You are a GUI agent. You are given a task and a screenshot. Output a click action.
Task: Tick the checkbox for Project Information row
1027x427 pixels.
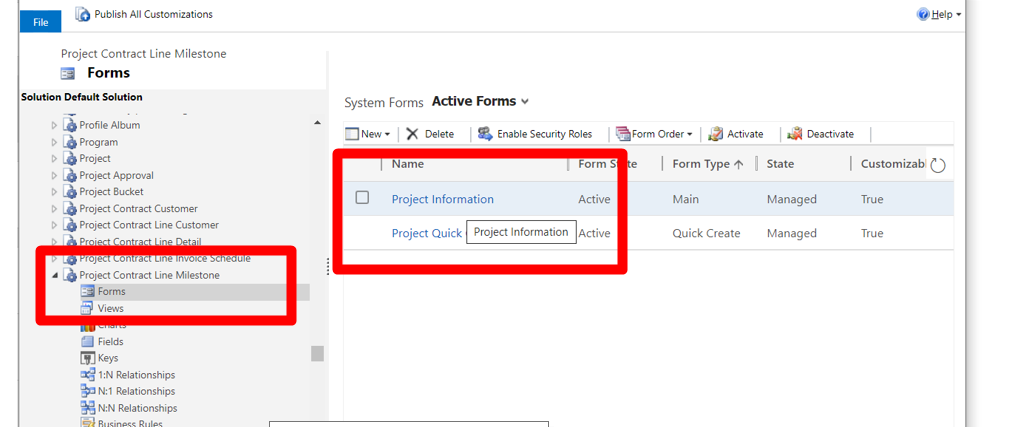pyautogui.click(x=362, y=198)
